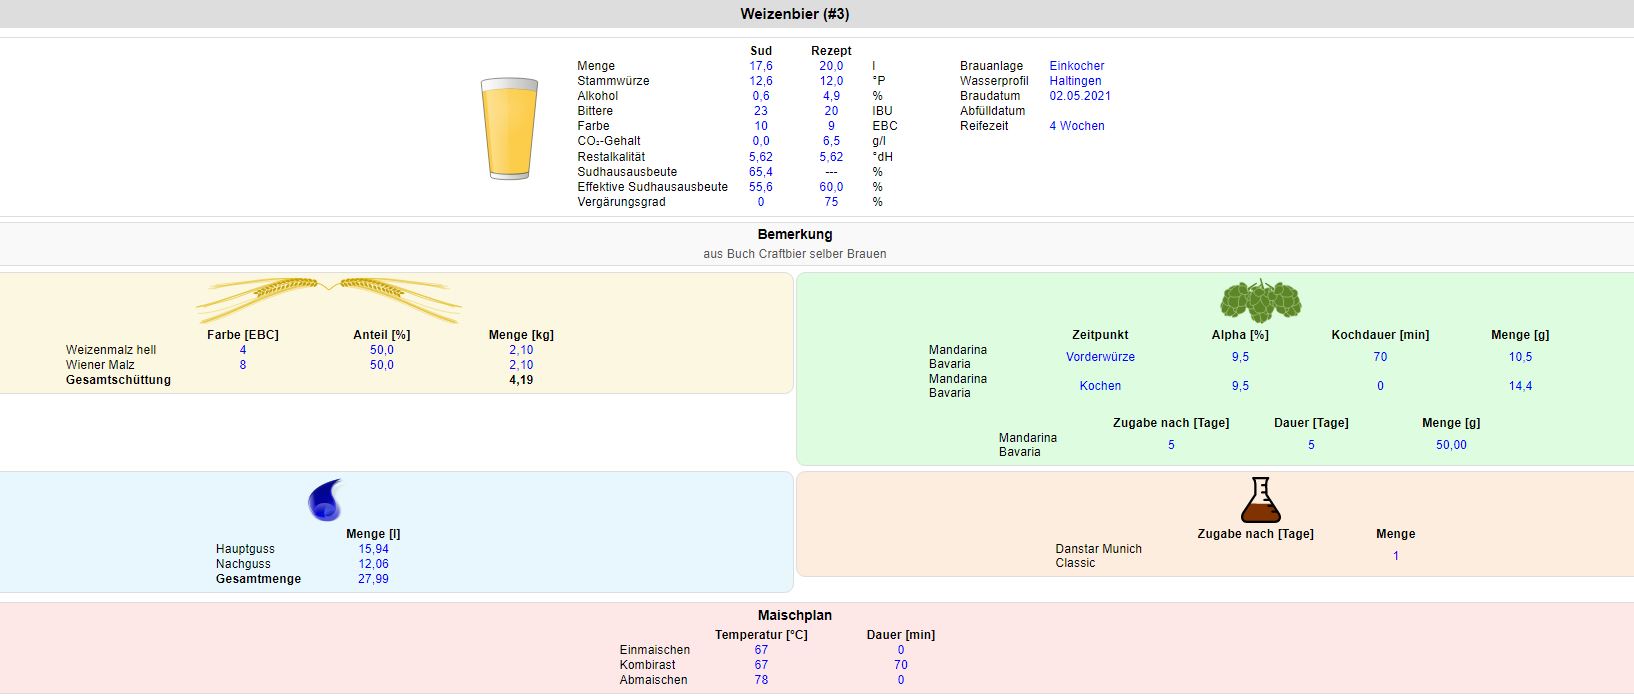Open the Einkocher brewing system link
Image resolution: width=1634 pixels, height=697 pixels.
(x=1076, y=66)
